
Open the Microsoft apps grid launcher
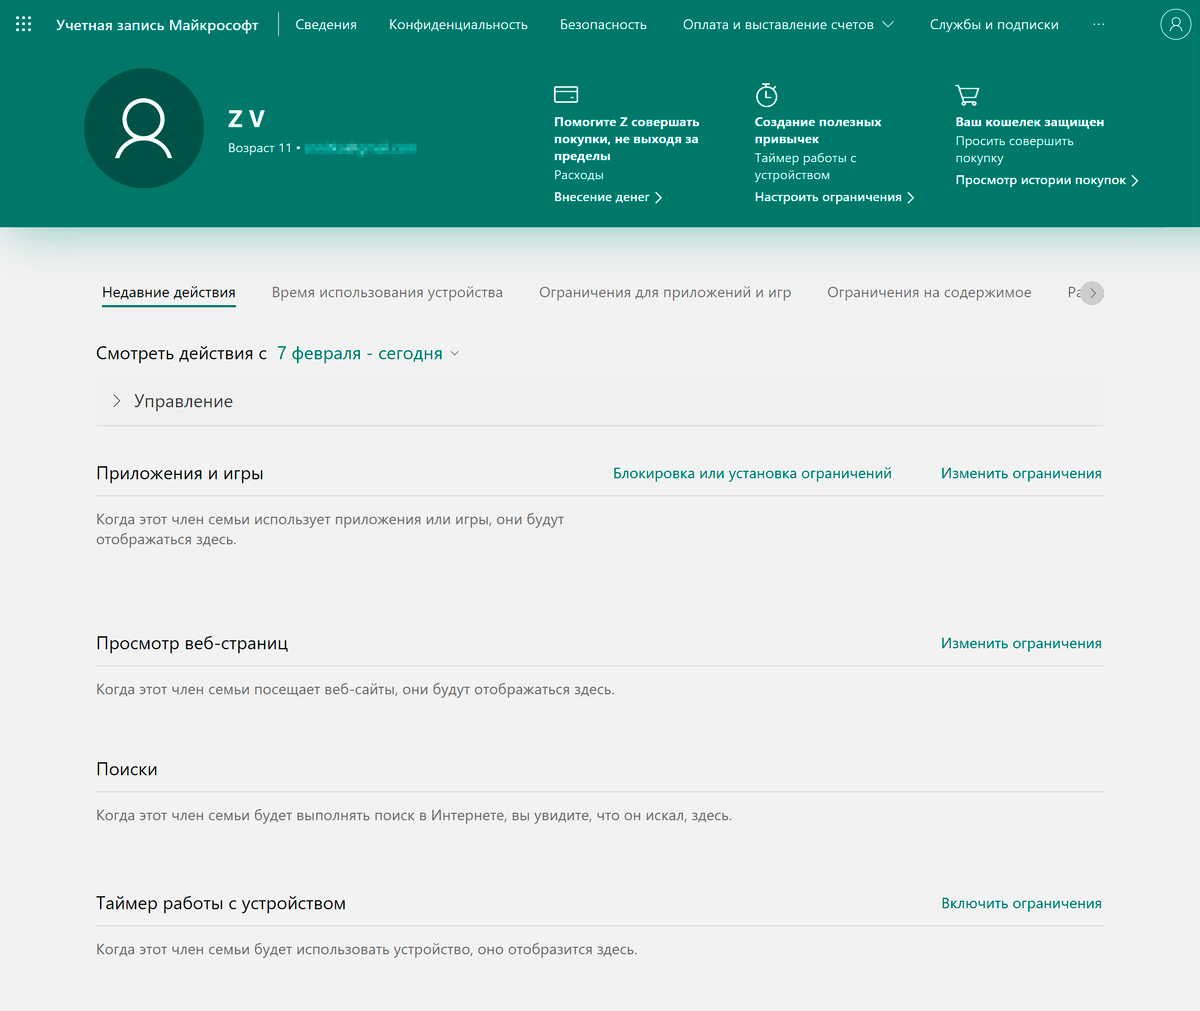24,24
